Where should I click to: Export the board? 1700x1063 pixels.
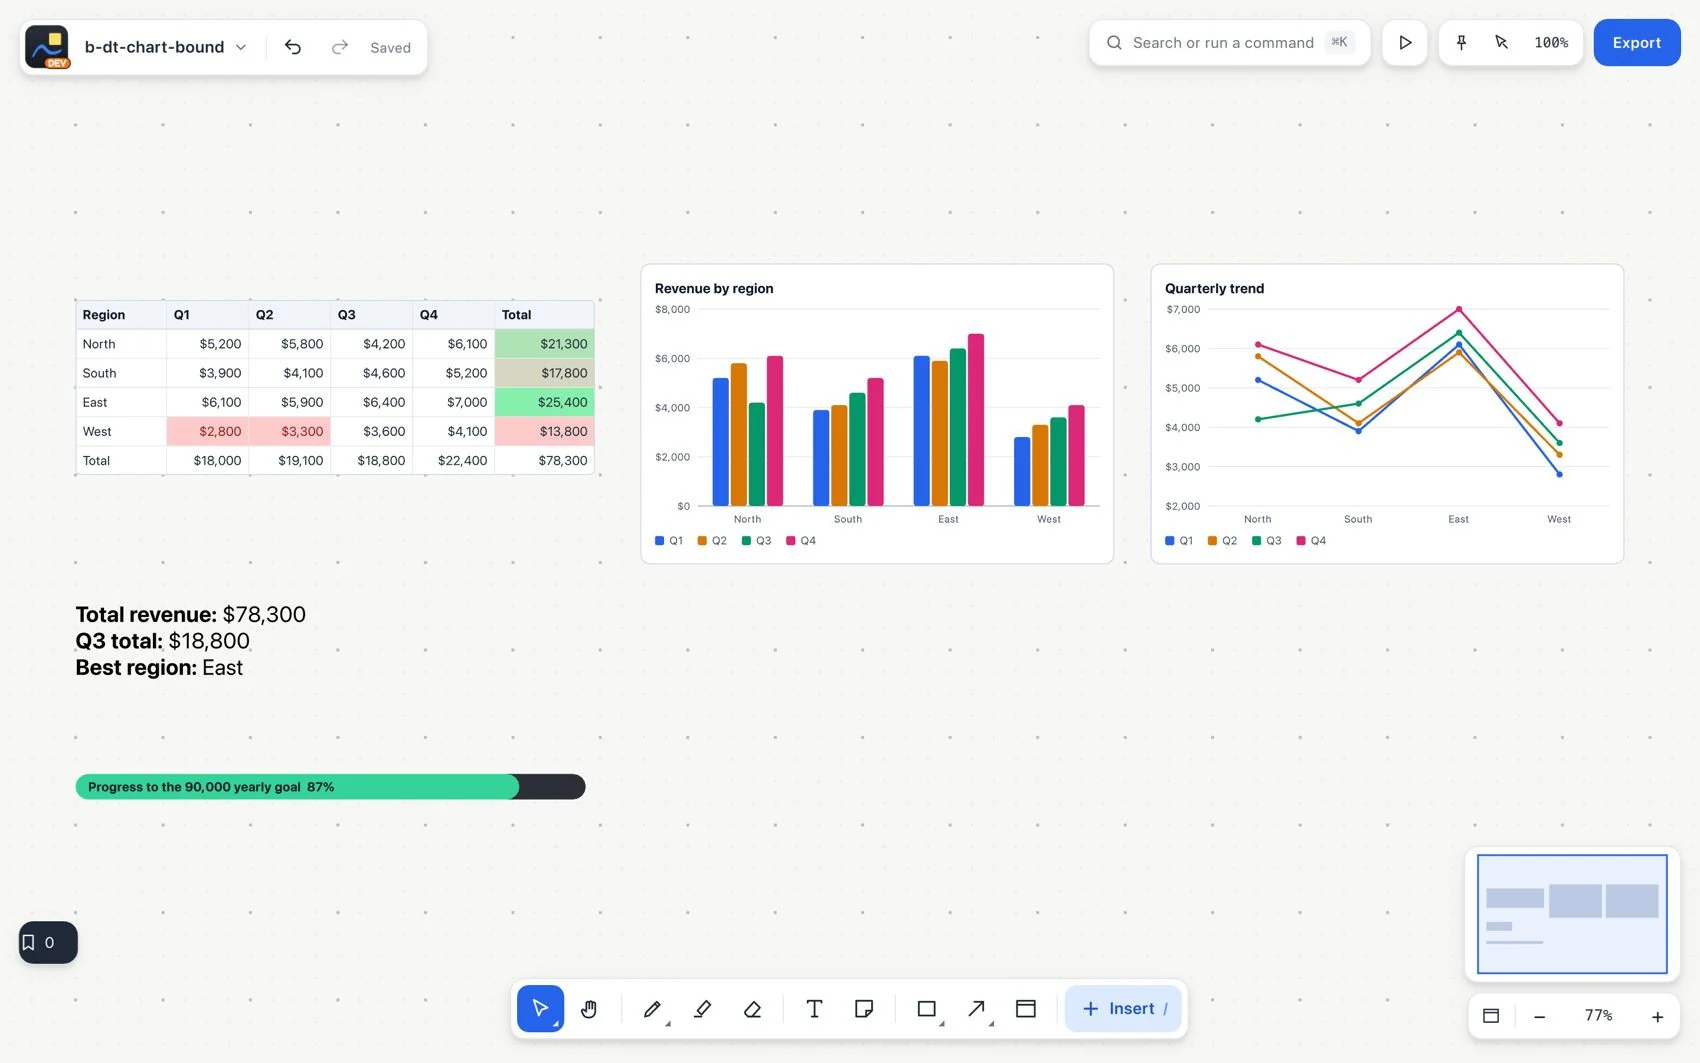click(1637, 42)
